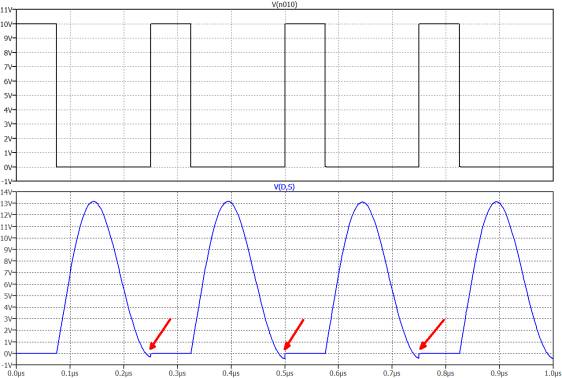Click the 10V label on V(n010) axis

(x=6, y=24)
